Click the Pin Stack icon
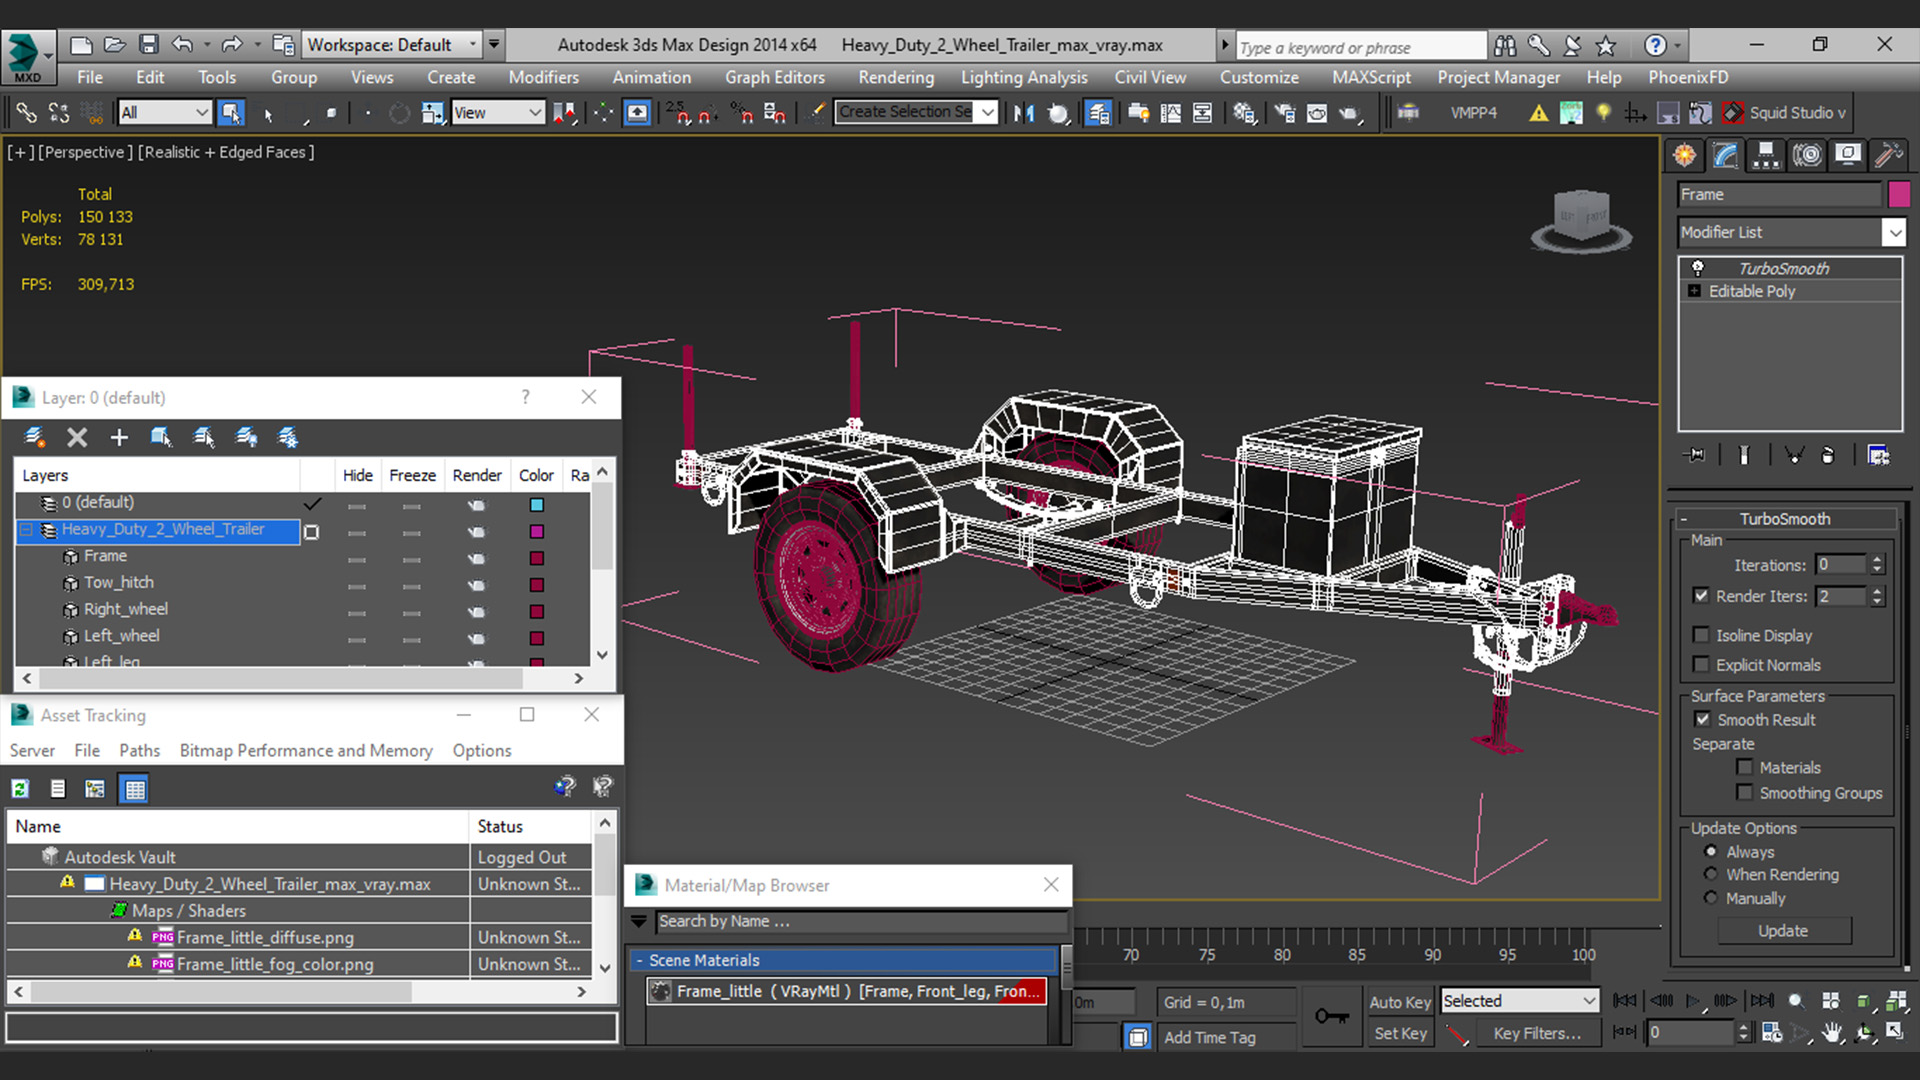Viewport: 1920px width, 1080px height. 1695,455
